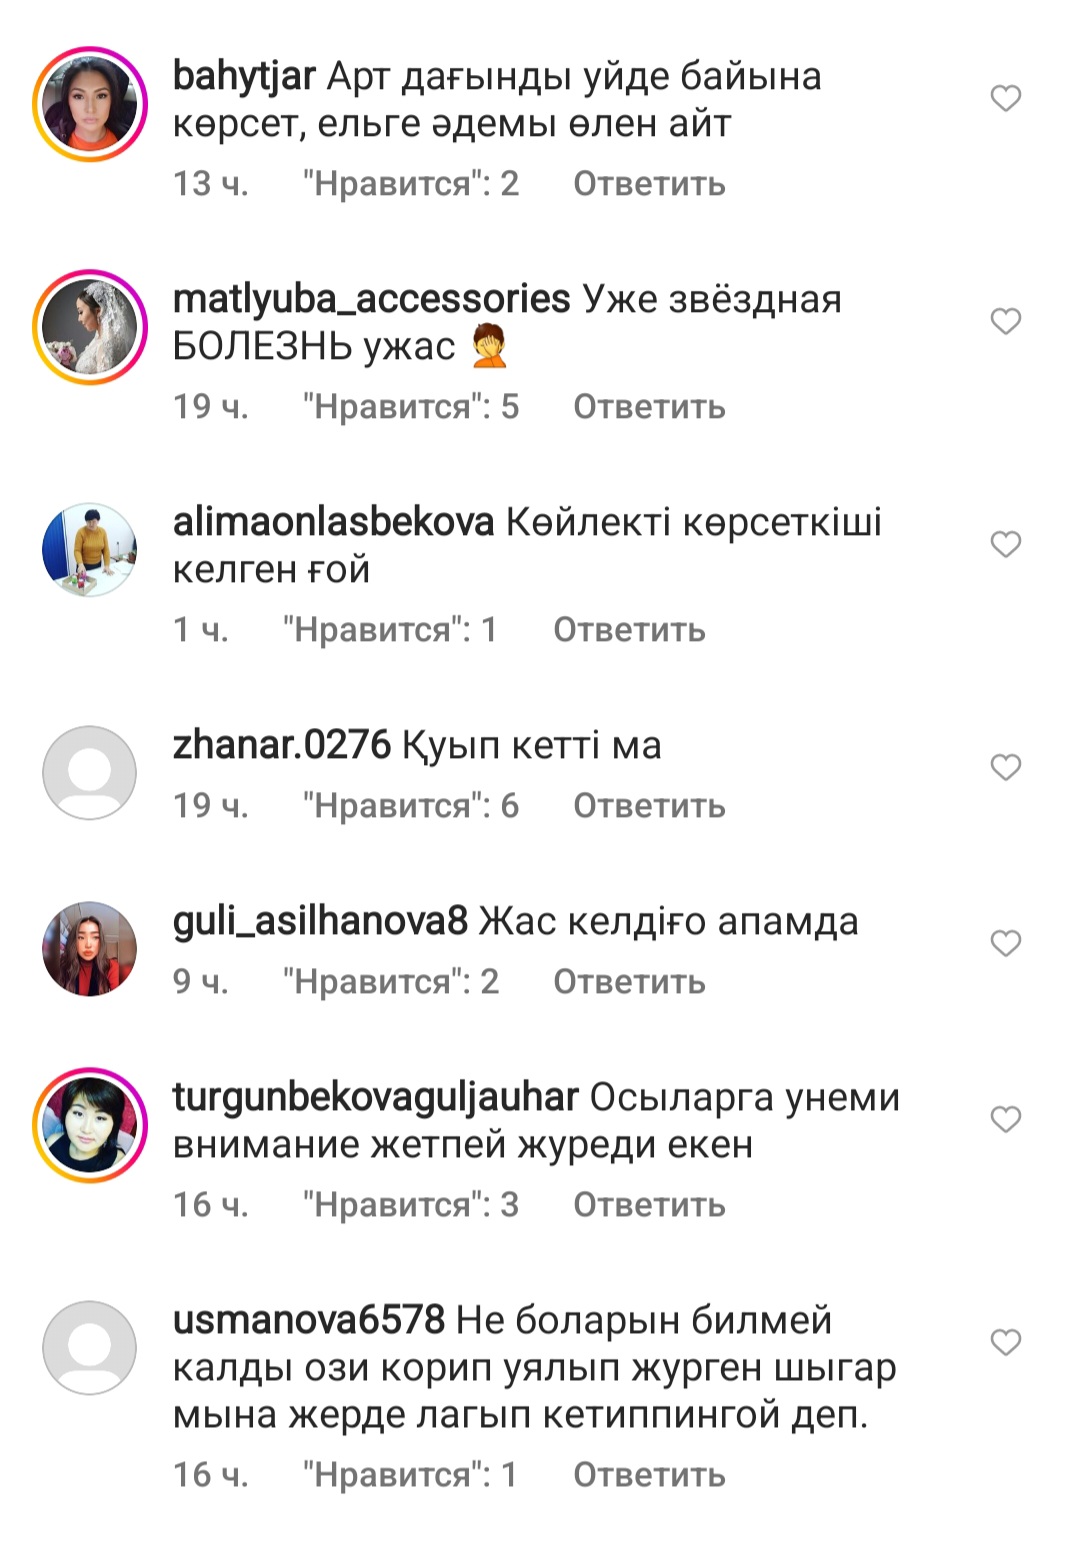Tap zhanar.0276's default gray avatar
The width and height of the screenshot is (1080, 1545).
tap(90, 773)
